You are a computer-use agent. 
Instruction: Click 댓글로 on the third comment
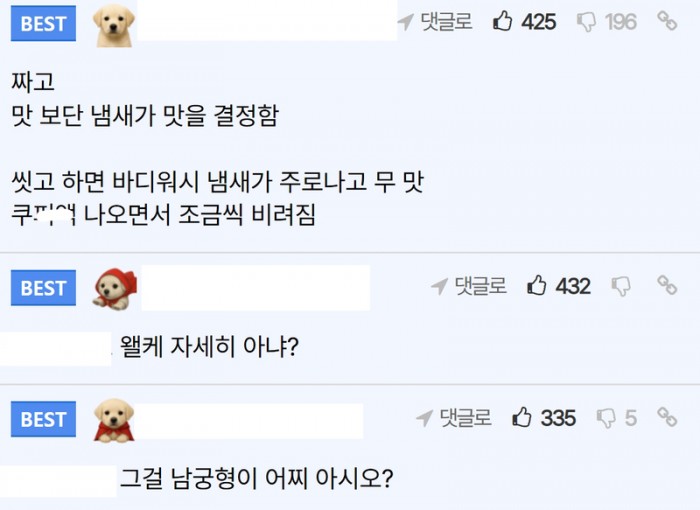click(x=454, y=418)
